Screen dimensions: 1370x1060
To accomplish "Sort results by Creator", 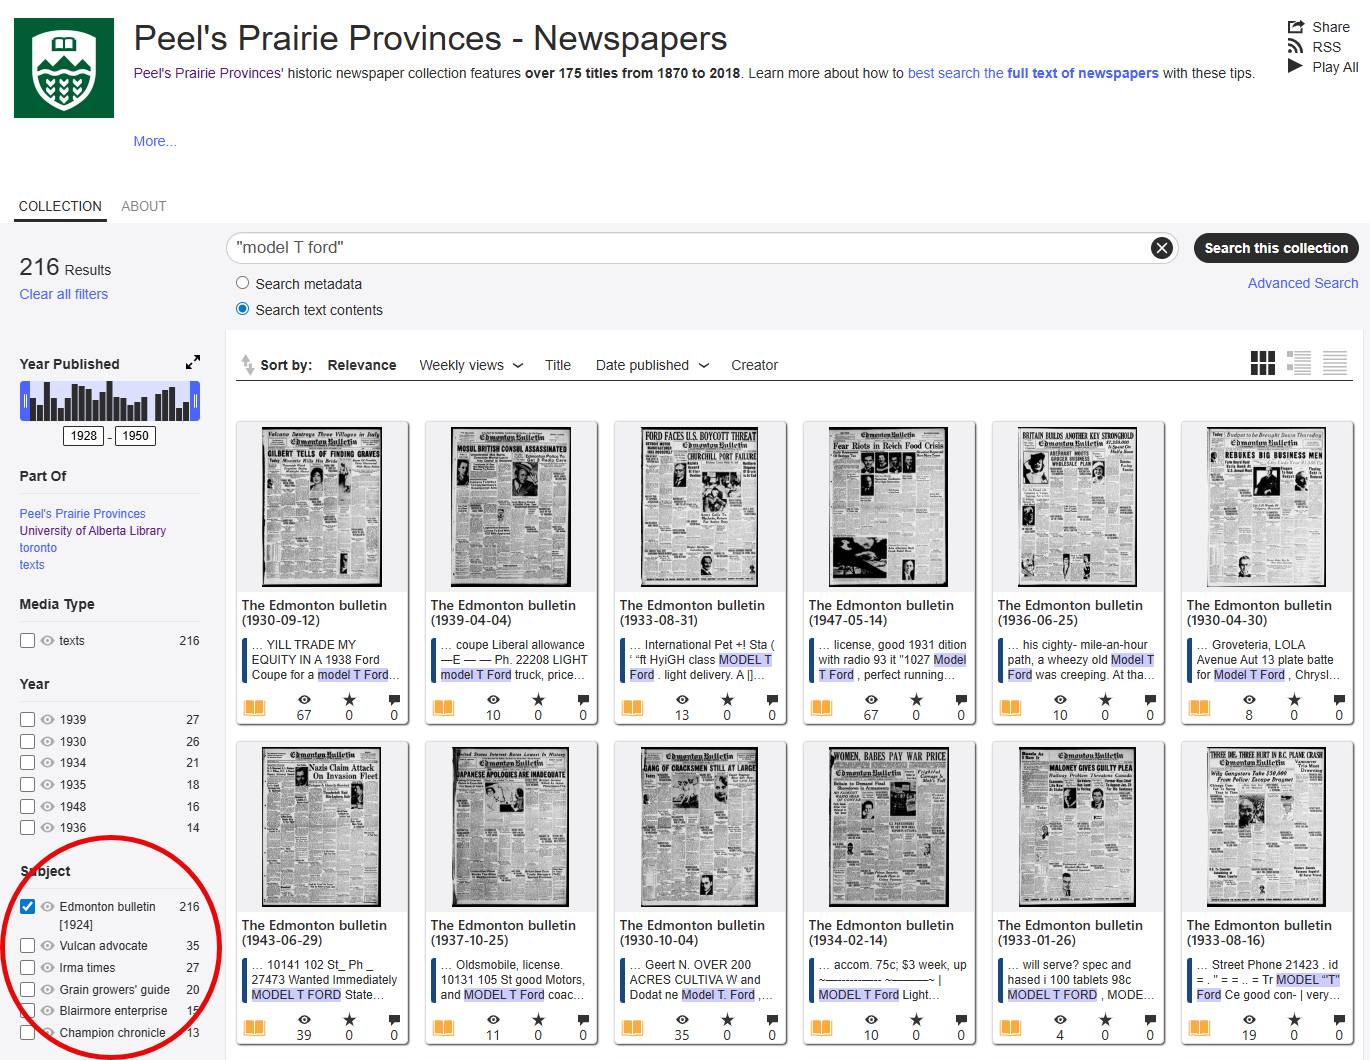I will (754, 365).
